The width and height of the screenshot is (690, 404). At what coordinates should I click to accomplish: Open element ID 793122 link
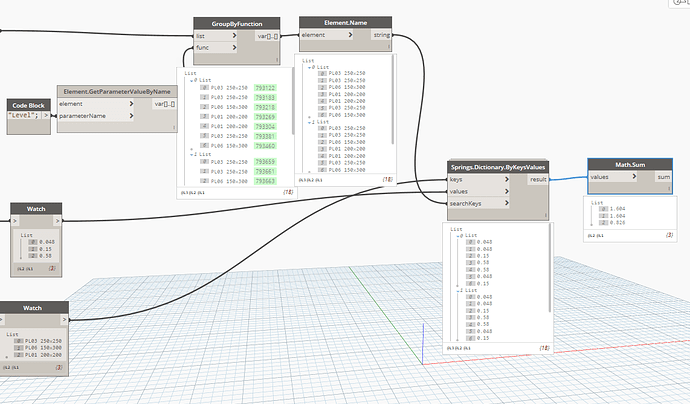[265, 88]
